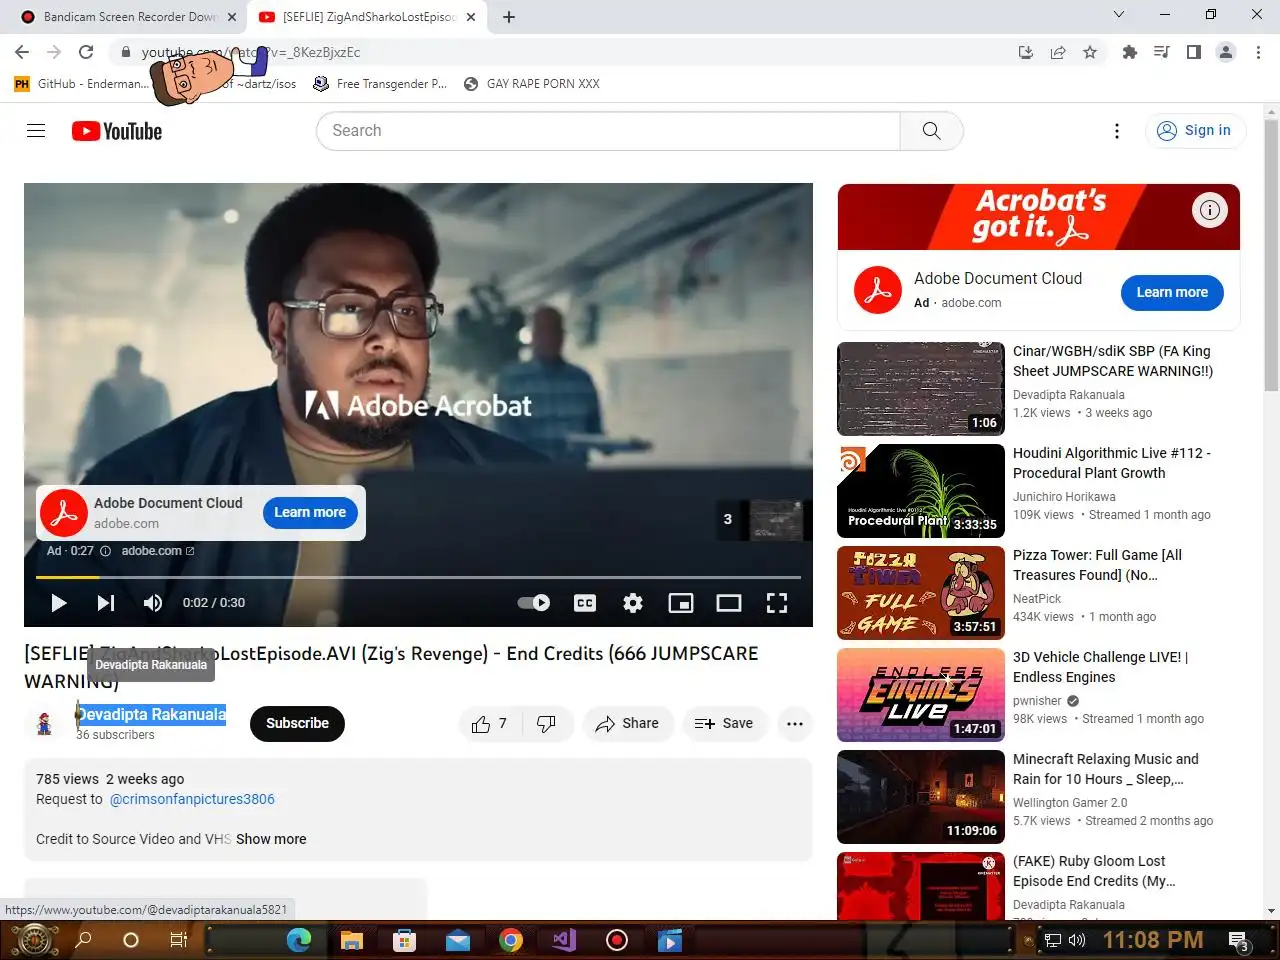Image resolution: width=1280 pixels, height=960 pixels.
Task: Enable miniplayer mode
Action: (x=681, y=603)
